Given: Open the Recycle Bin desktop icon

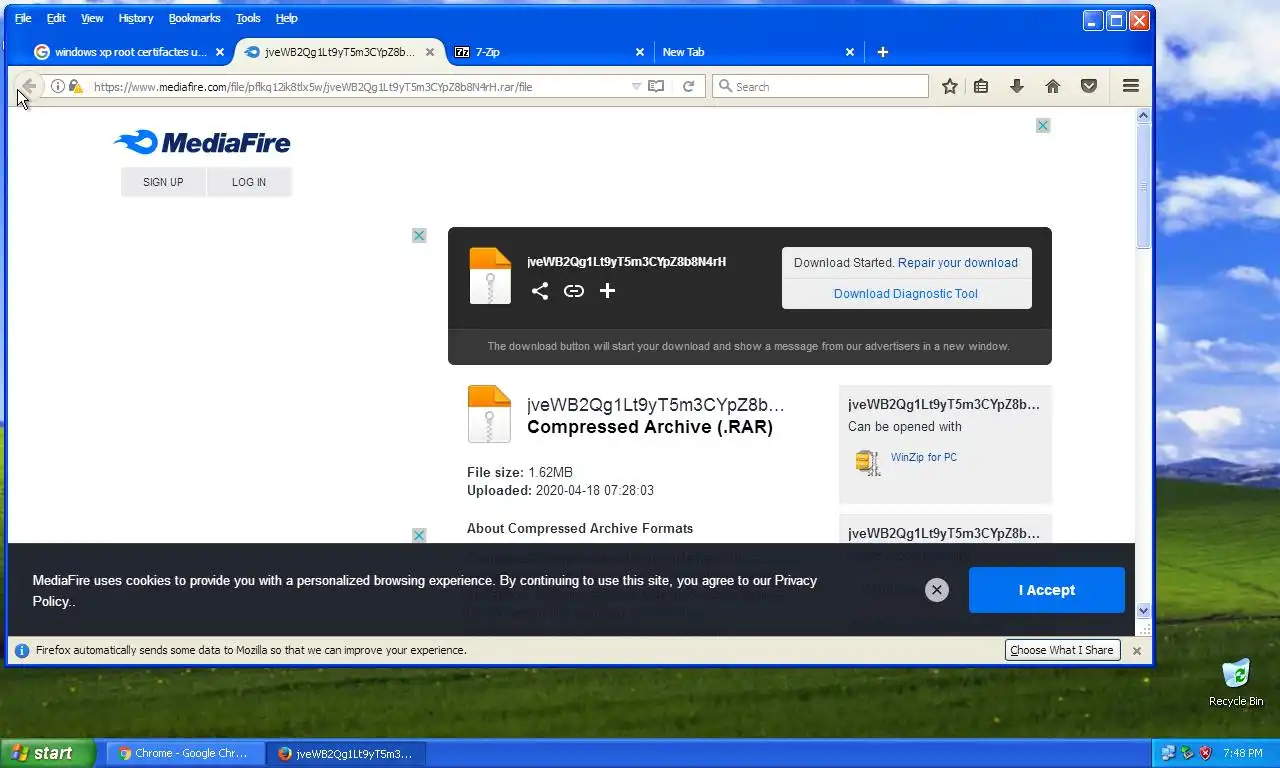Looking at the screenshot, I should [x=1236, y=682].
